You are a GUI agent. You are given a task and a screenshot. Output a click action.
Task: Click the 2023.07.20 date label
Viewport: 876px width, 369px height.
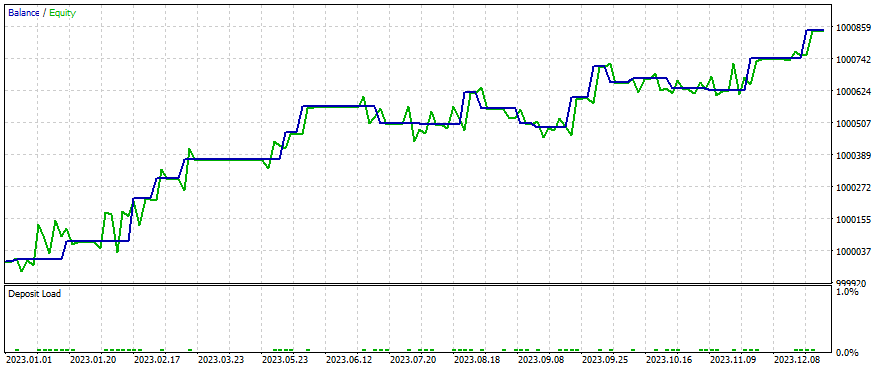click(413, 359)
